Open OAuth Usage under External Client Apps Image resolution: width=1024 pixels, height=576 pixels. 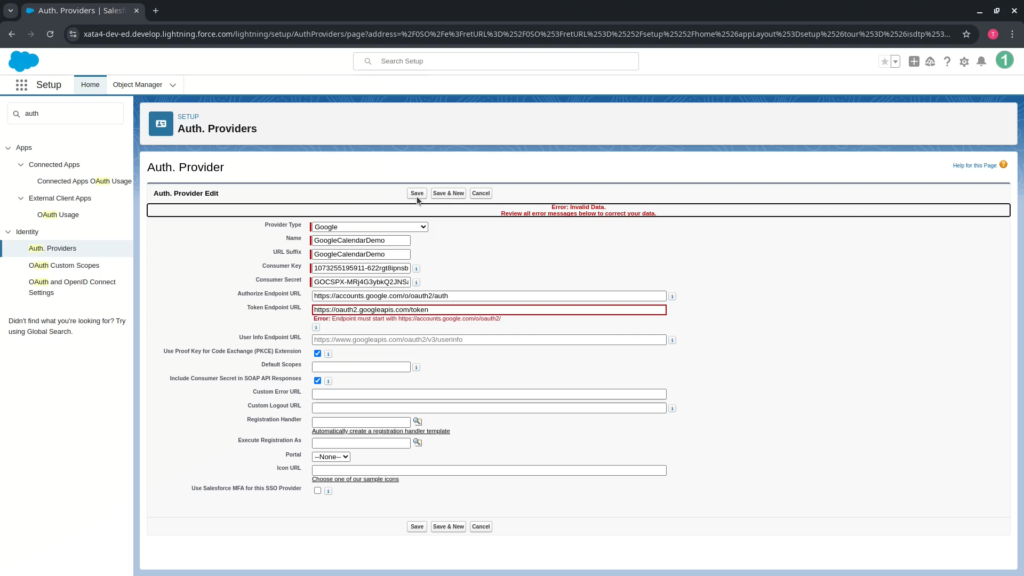(58, 215)
